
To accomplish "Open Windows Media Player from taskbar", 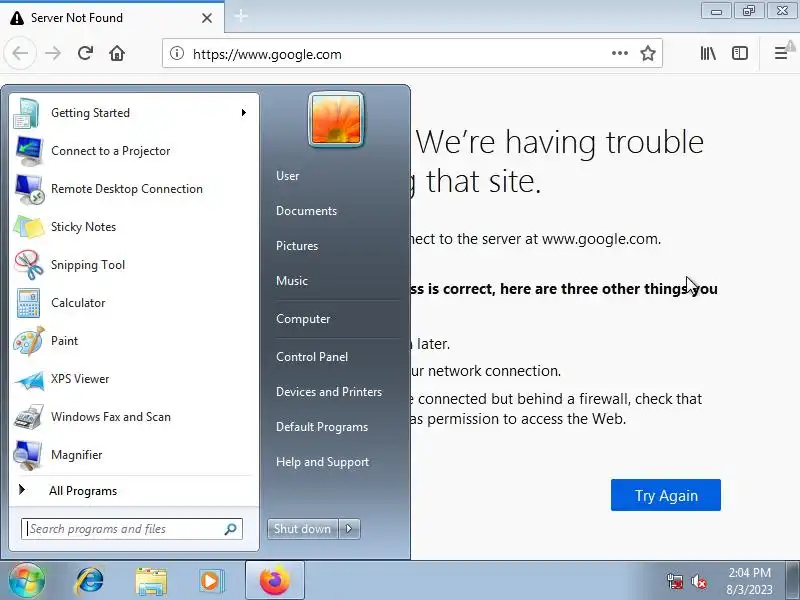I will pos(211,581).
